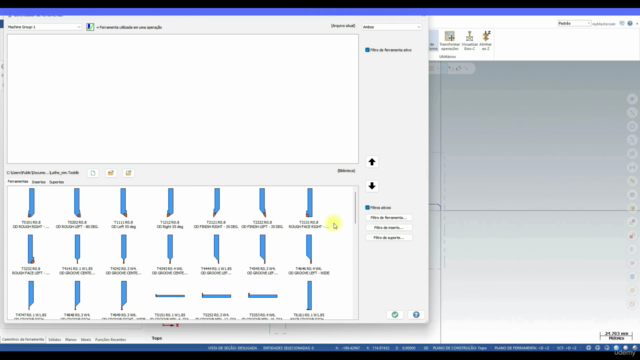
Task: Open the Funções Recentes bottom tab
Action: click(111, 340)
